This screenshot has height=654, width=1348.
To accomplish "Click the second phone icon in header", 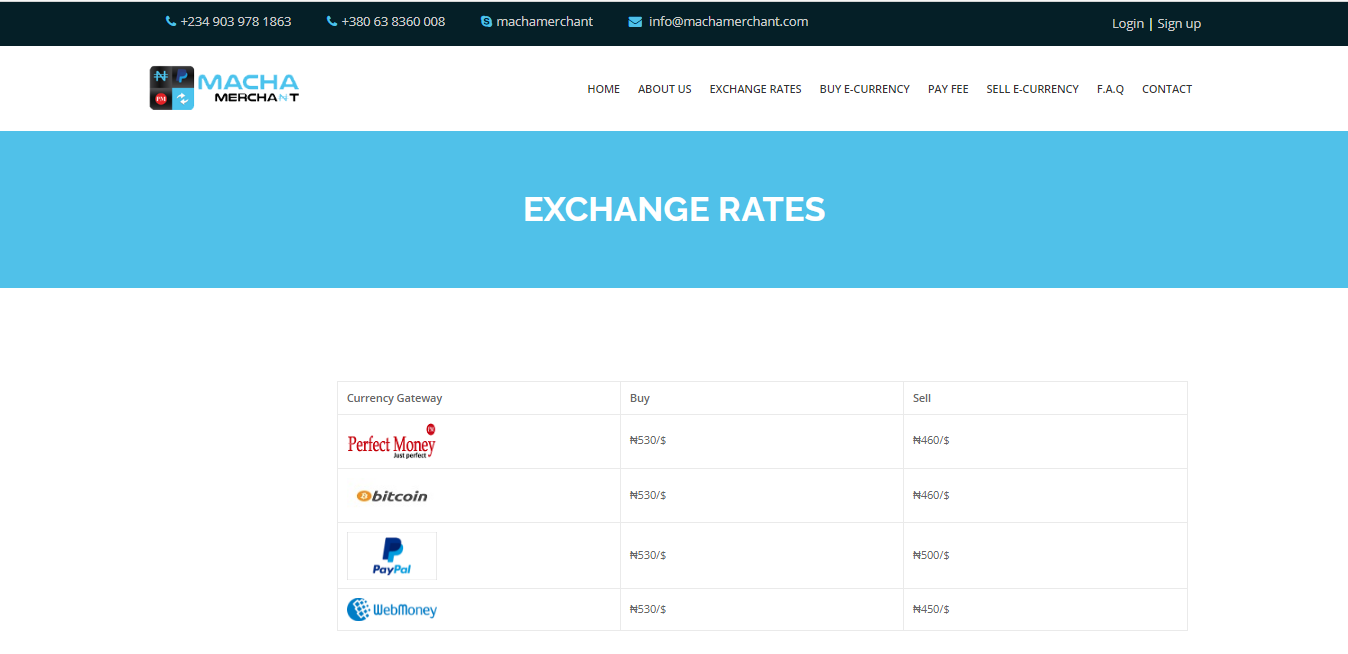I will point(332,22).
